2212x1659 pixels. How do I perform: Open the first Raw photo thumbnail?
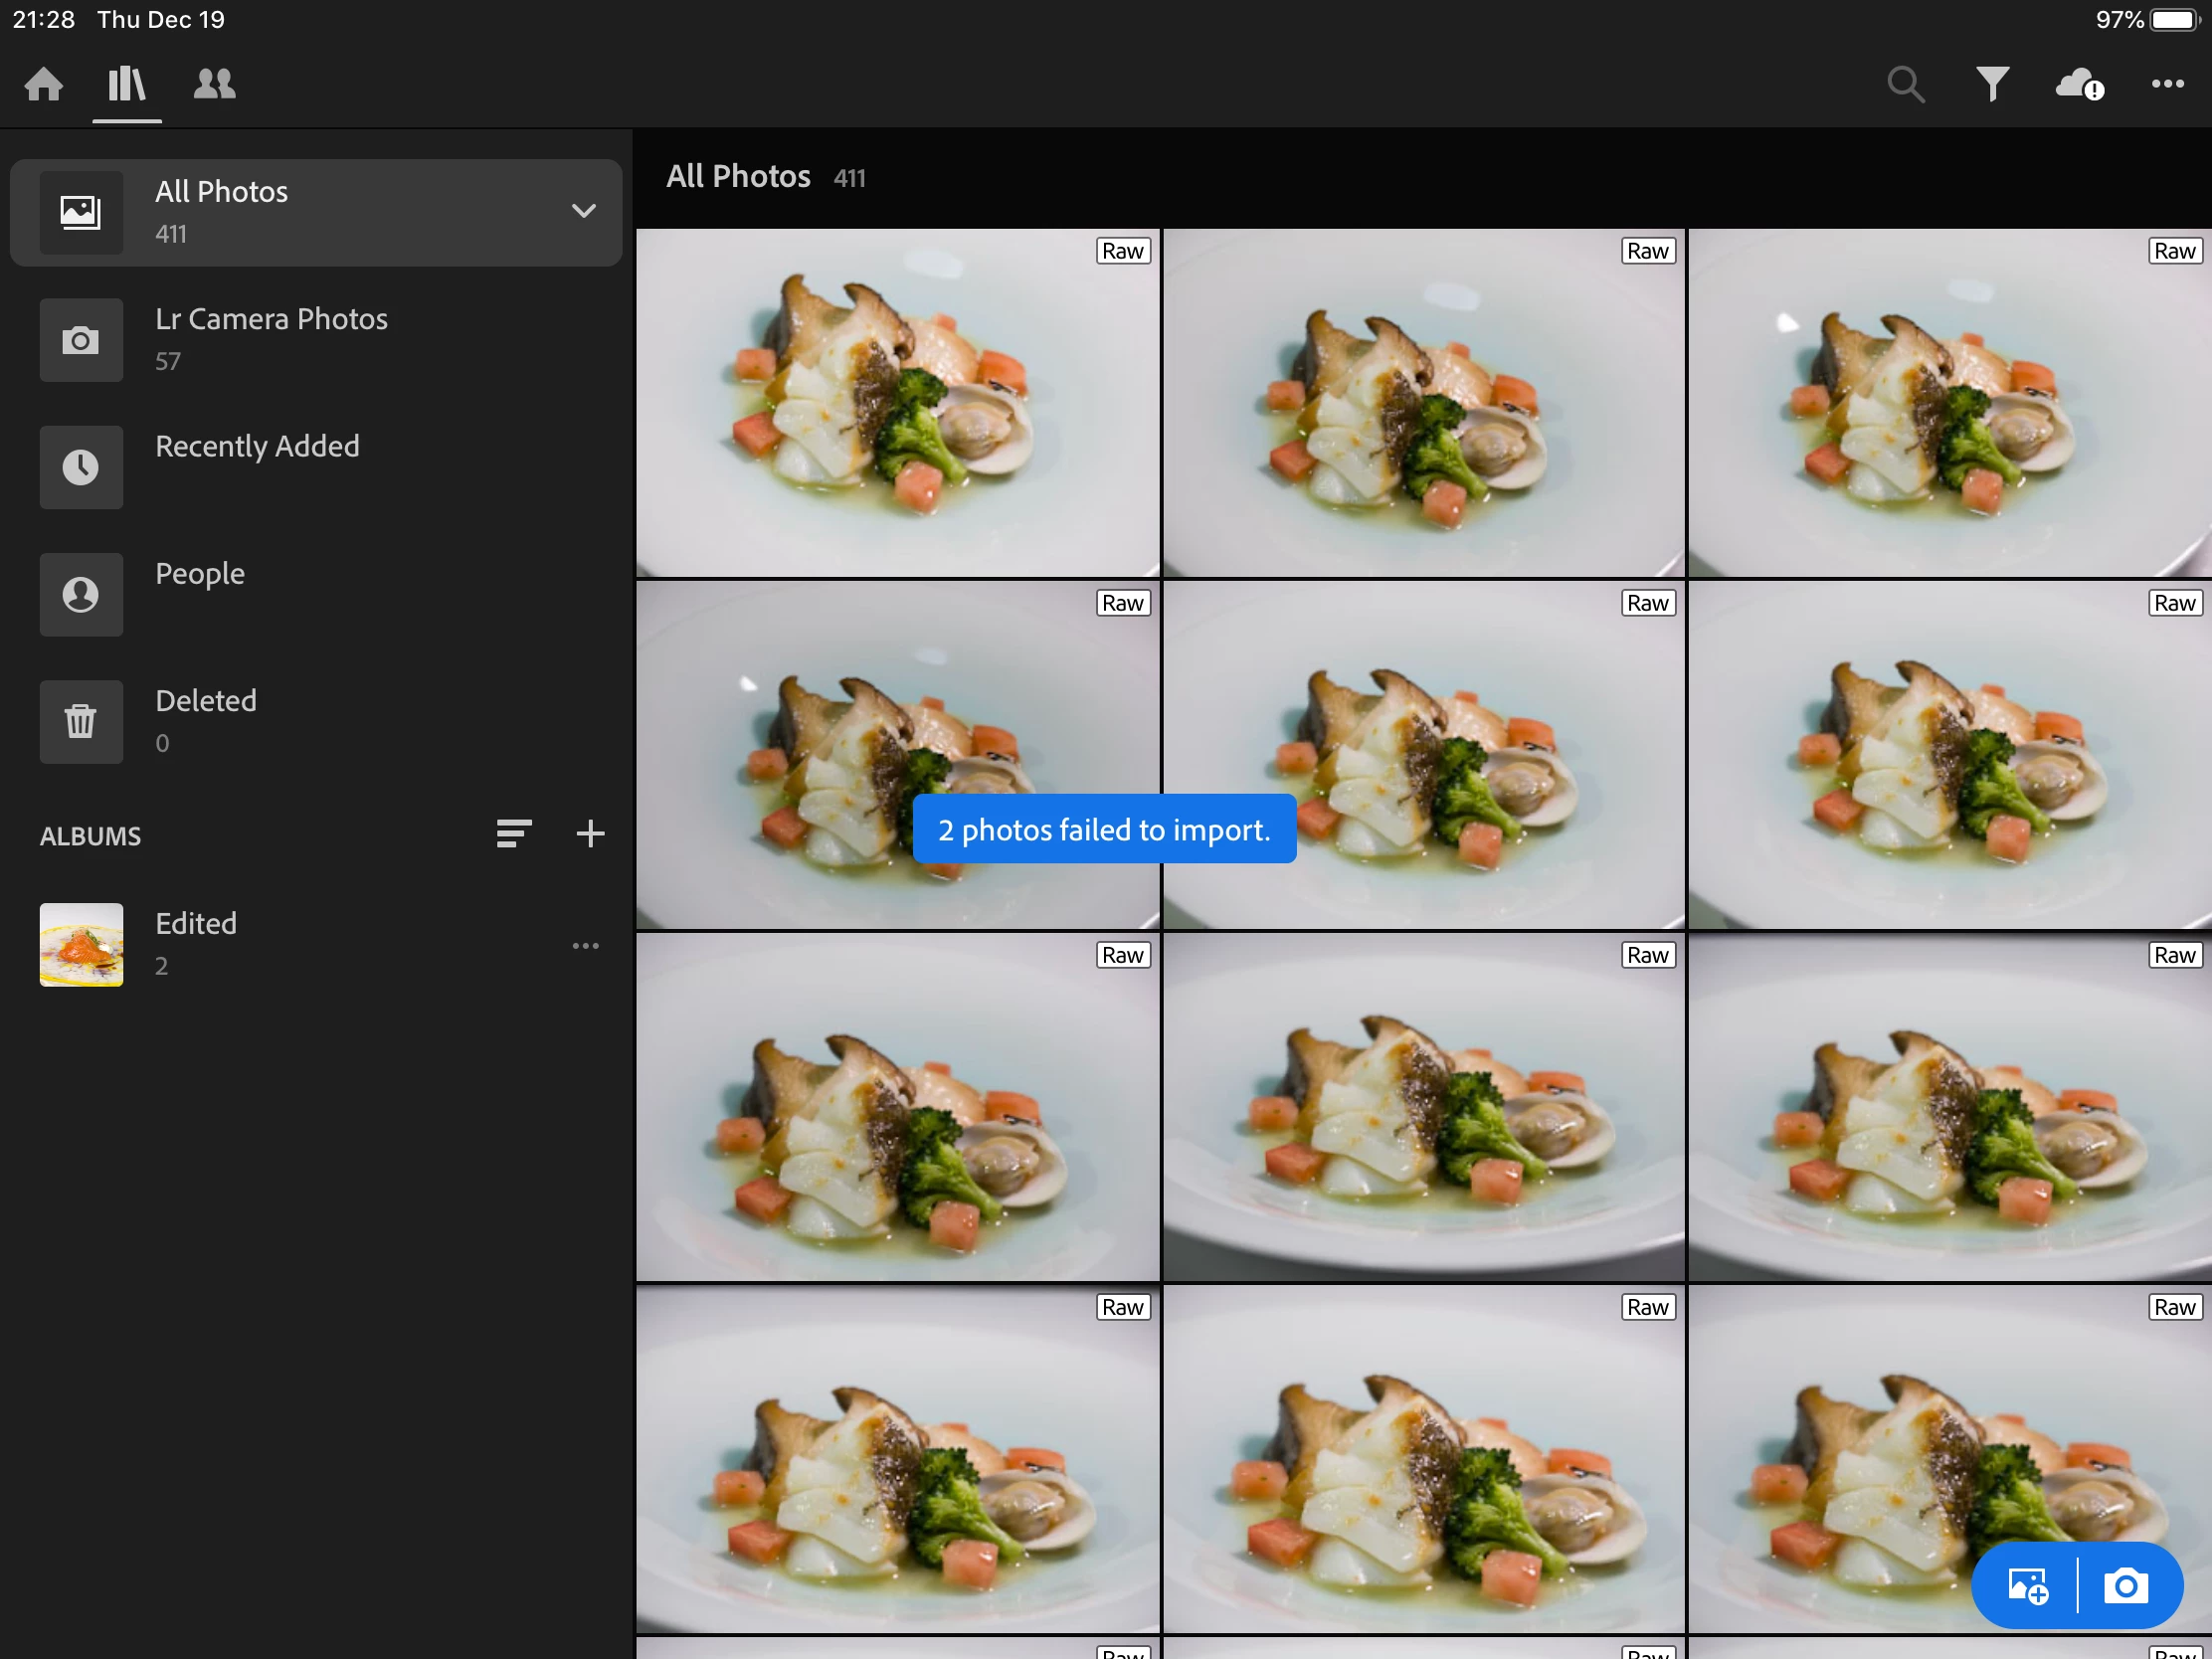(x=897, y=403)
